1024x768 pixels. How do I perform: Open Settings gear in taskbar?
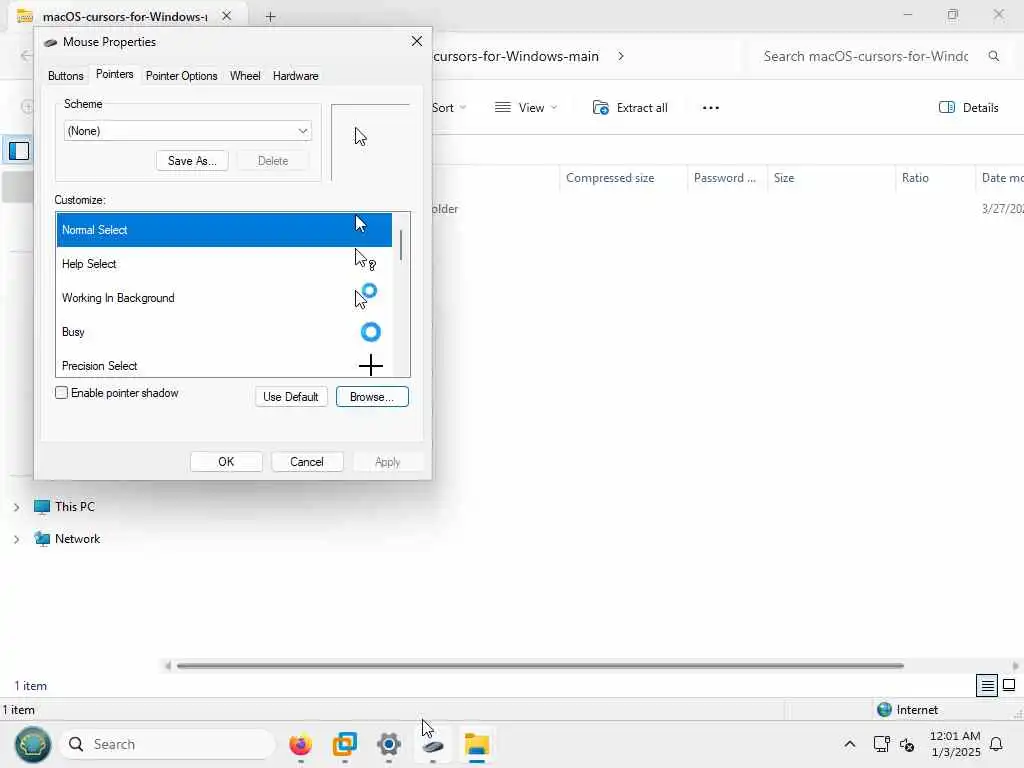pos(389,744)
